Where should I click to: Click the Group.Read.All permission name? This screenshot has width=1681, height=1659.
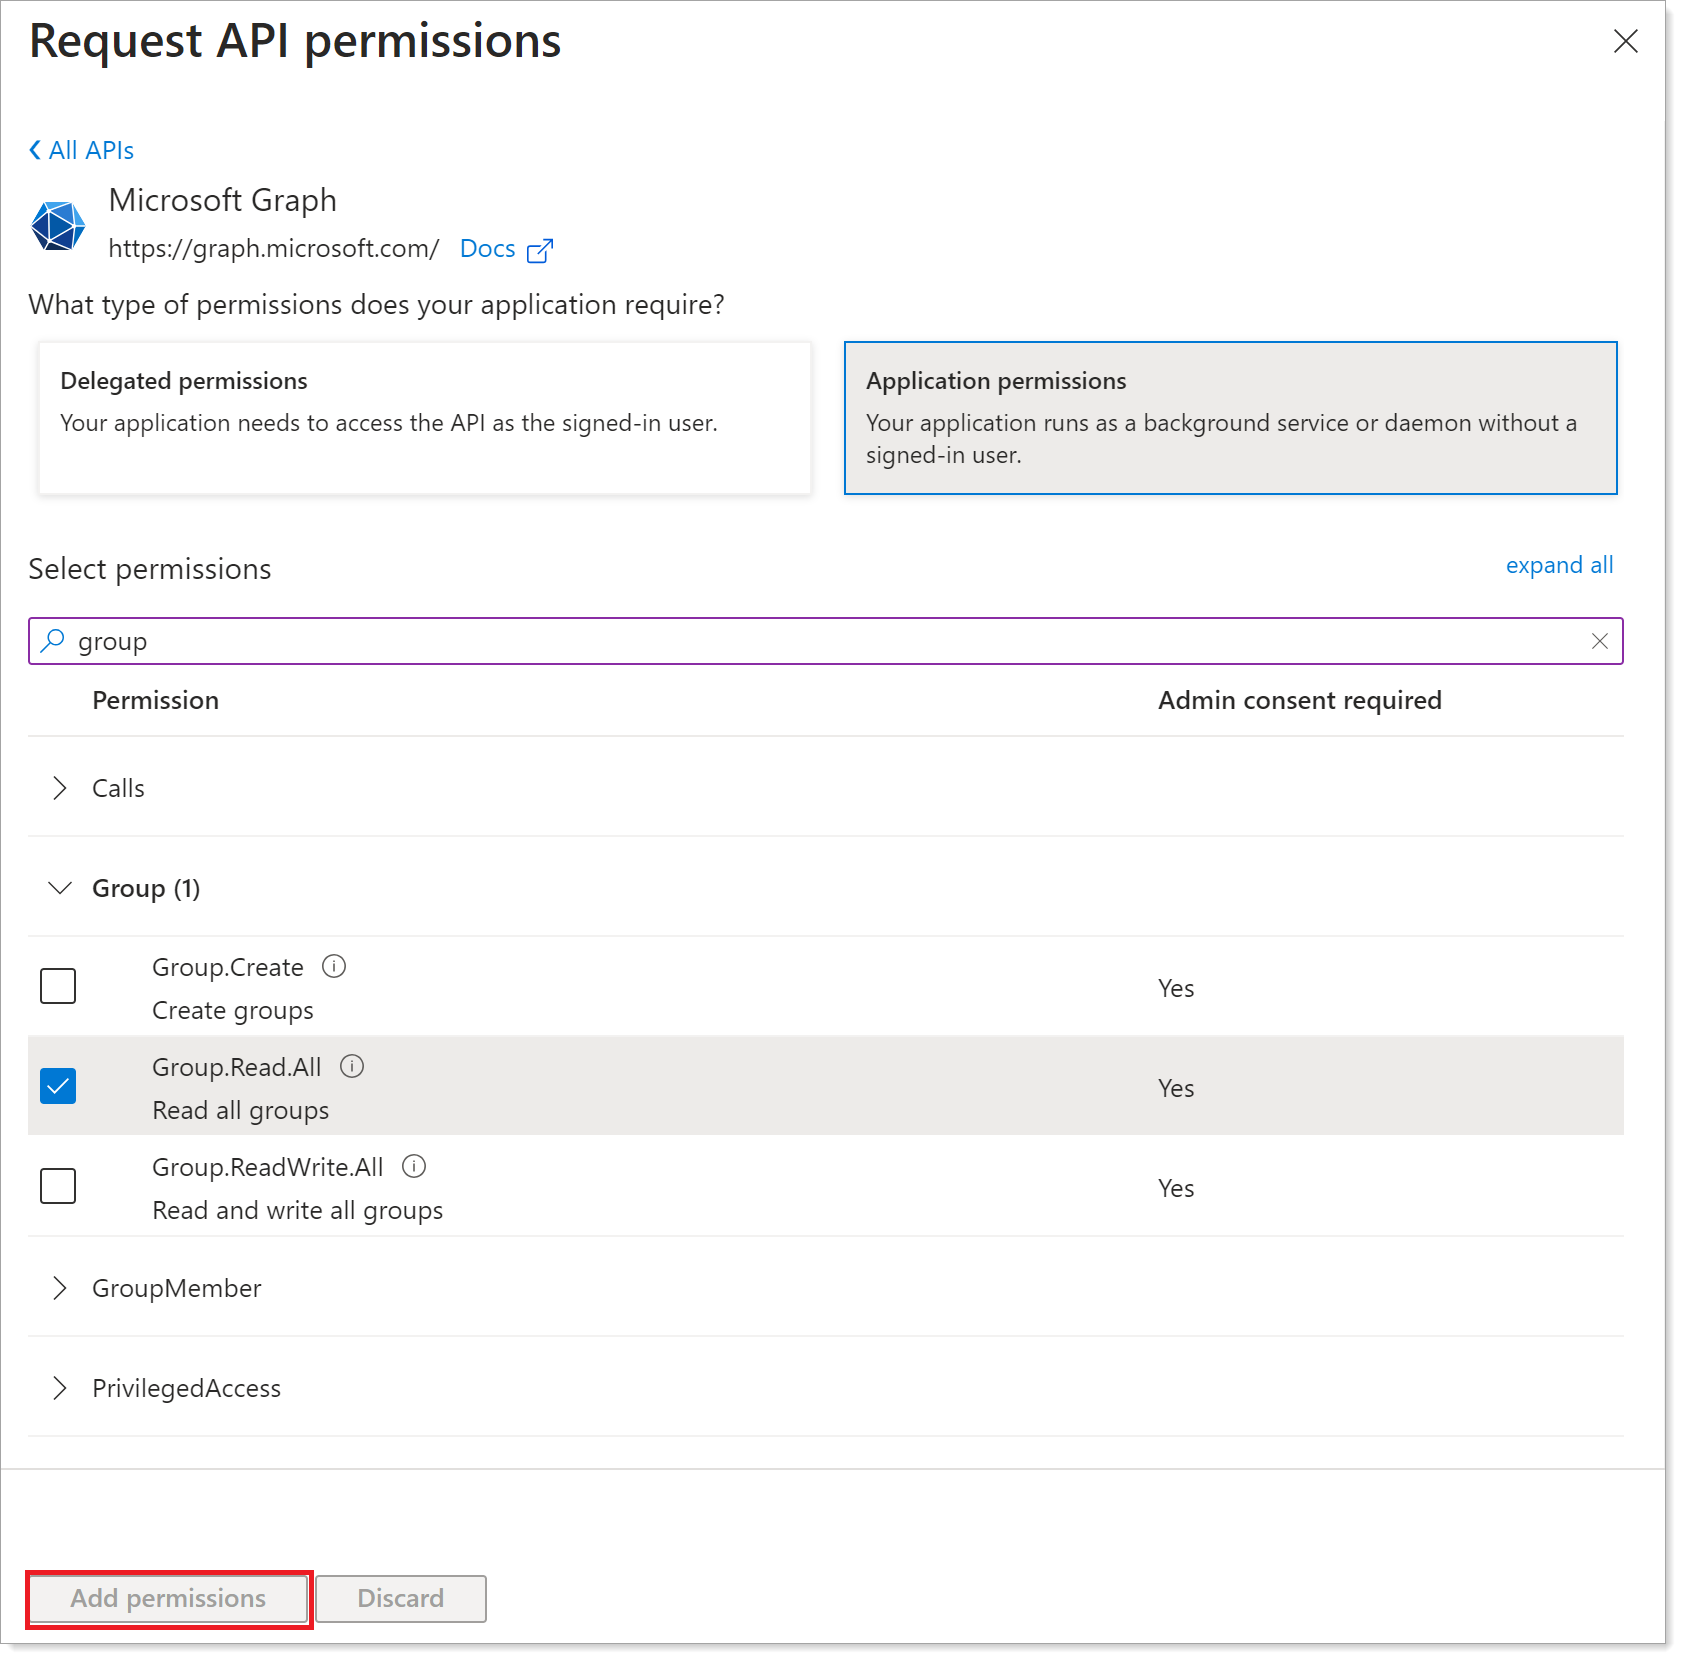tap(236, 1067)
